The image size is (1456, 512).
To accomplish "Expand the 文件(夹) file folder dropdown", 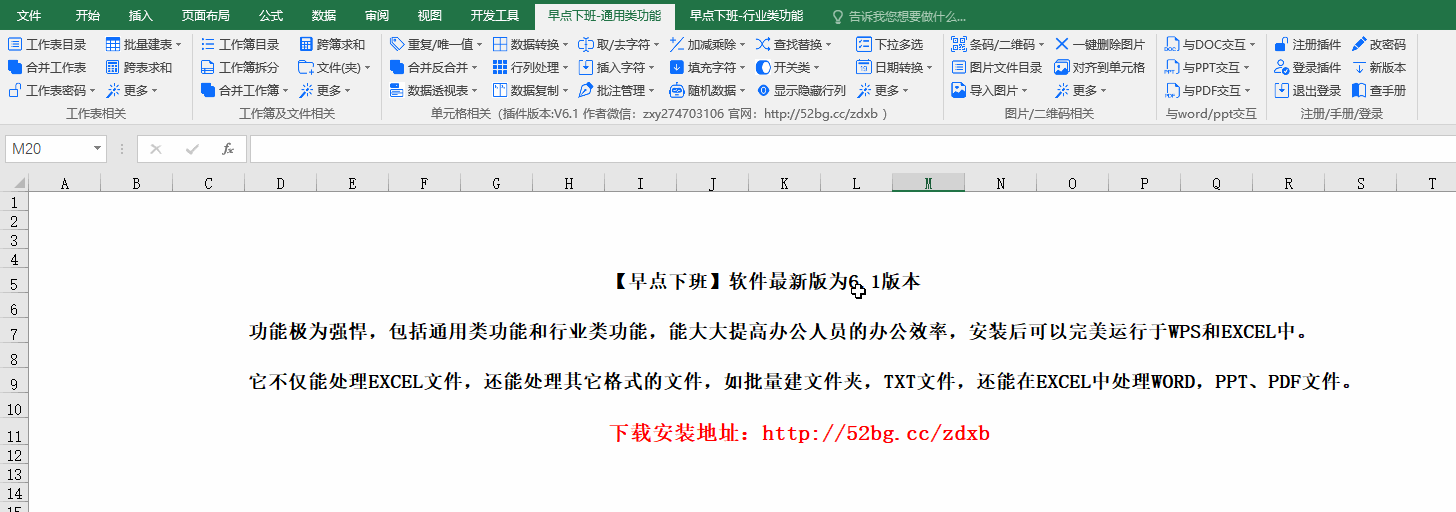I will 367,67.
